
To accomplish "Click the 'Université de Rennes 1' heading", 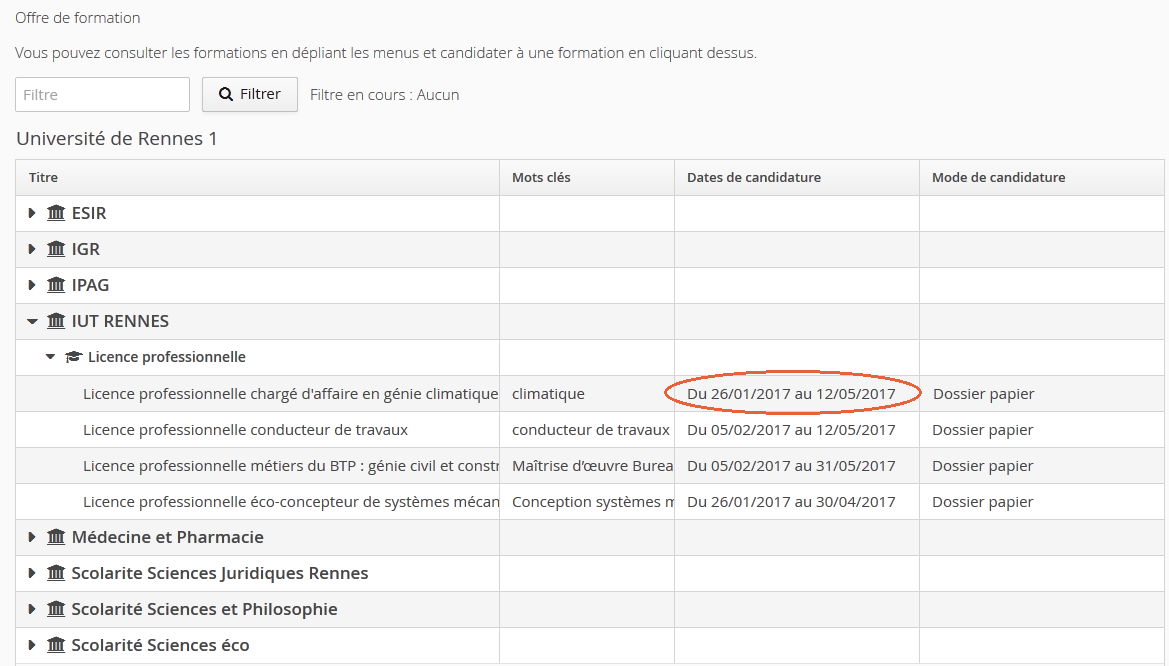I will (117, 139).
